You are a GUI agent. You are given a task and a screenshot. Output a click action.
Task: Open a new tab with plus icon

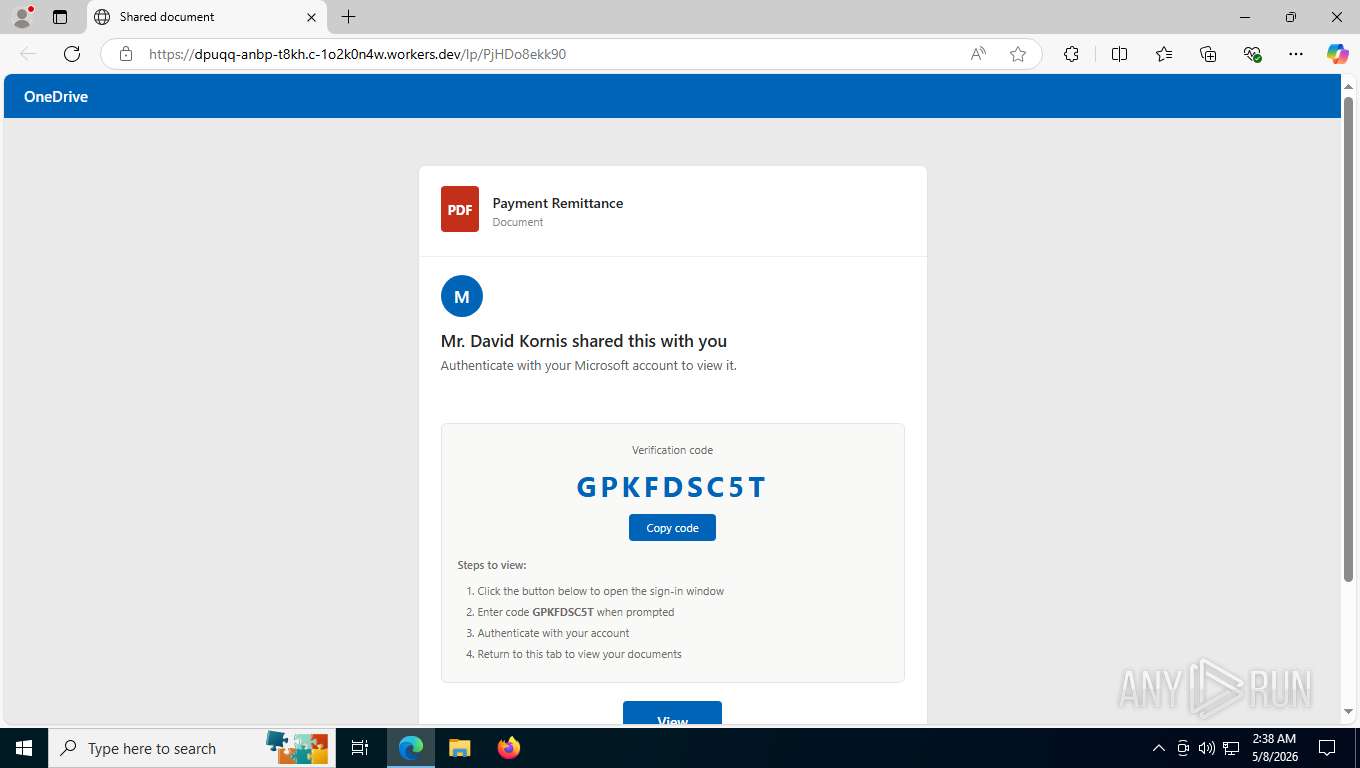click(348, 17)
